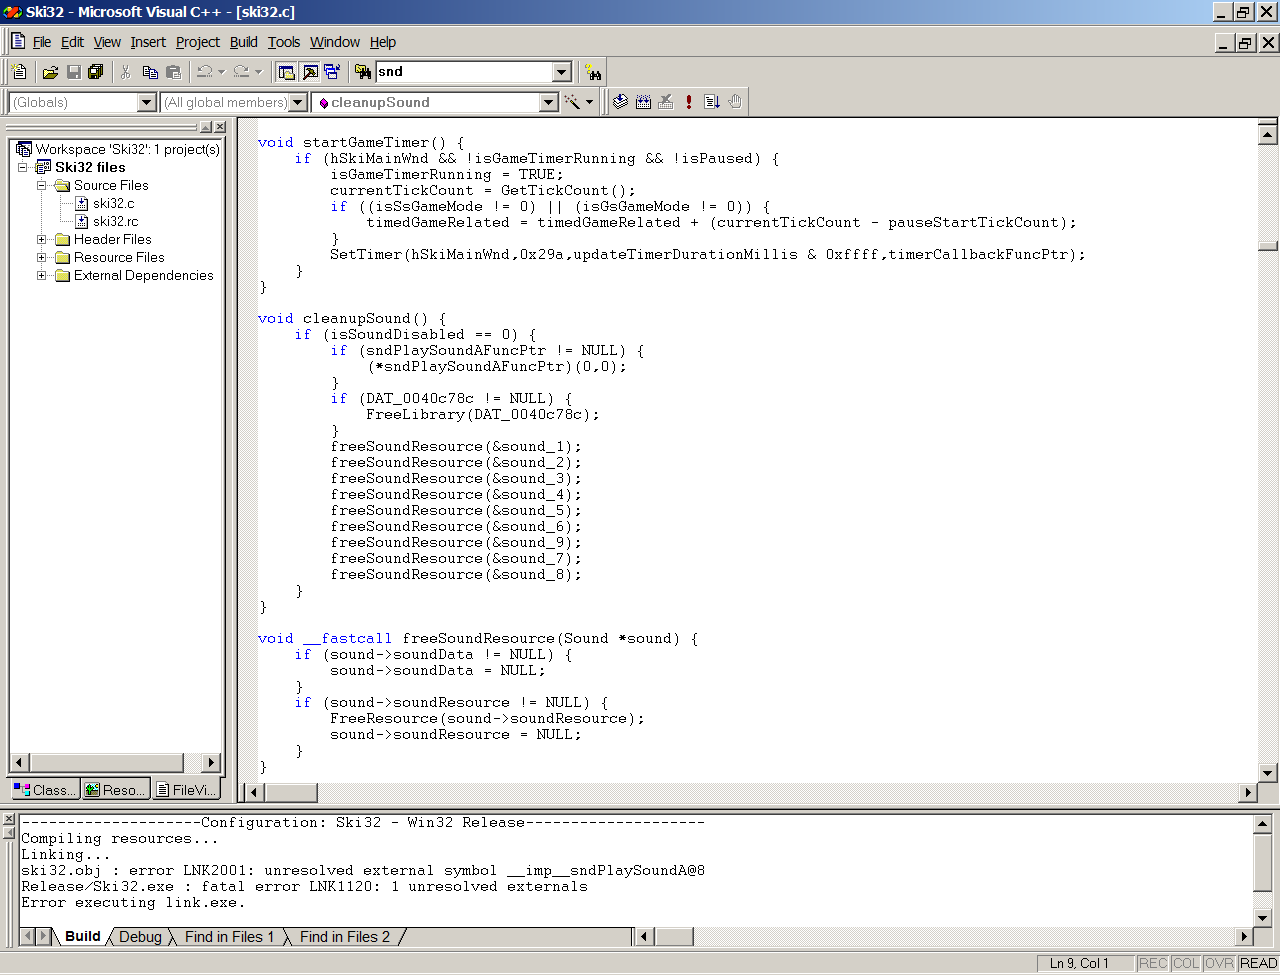Click the ski32.c document icon in menu bar
This screenshot has width=1280, height=975.
click(18, 41)
